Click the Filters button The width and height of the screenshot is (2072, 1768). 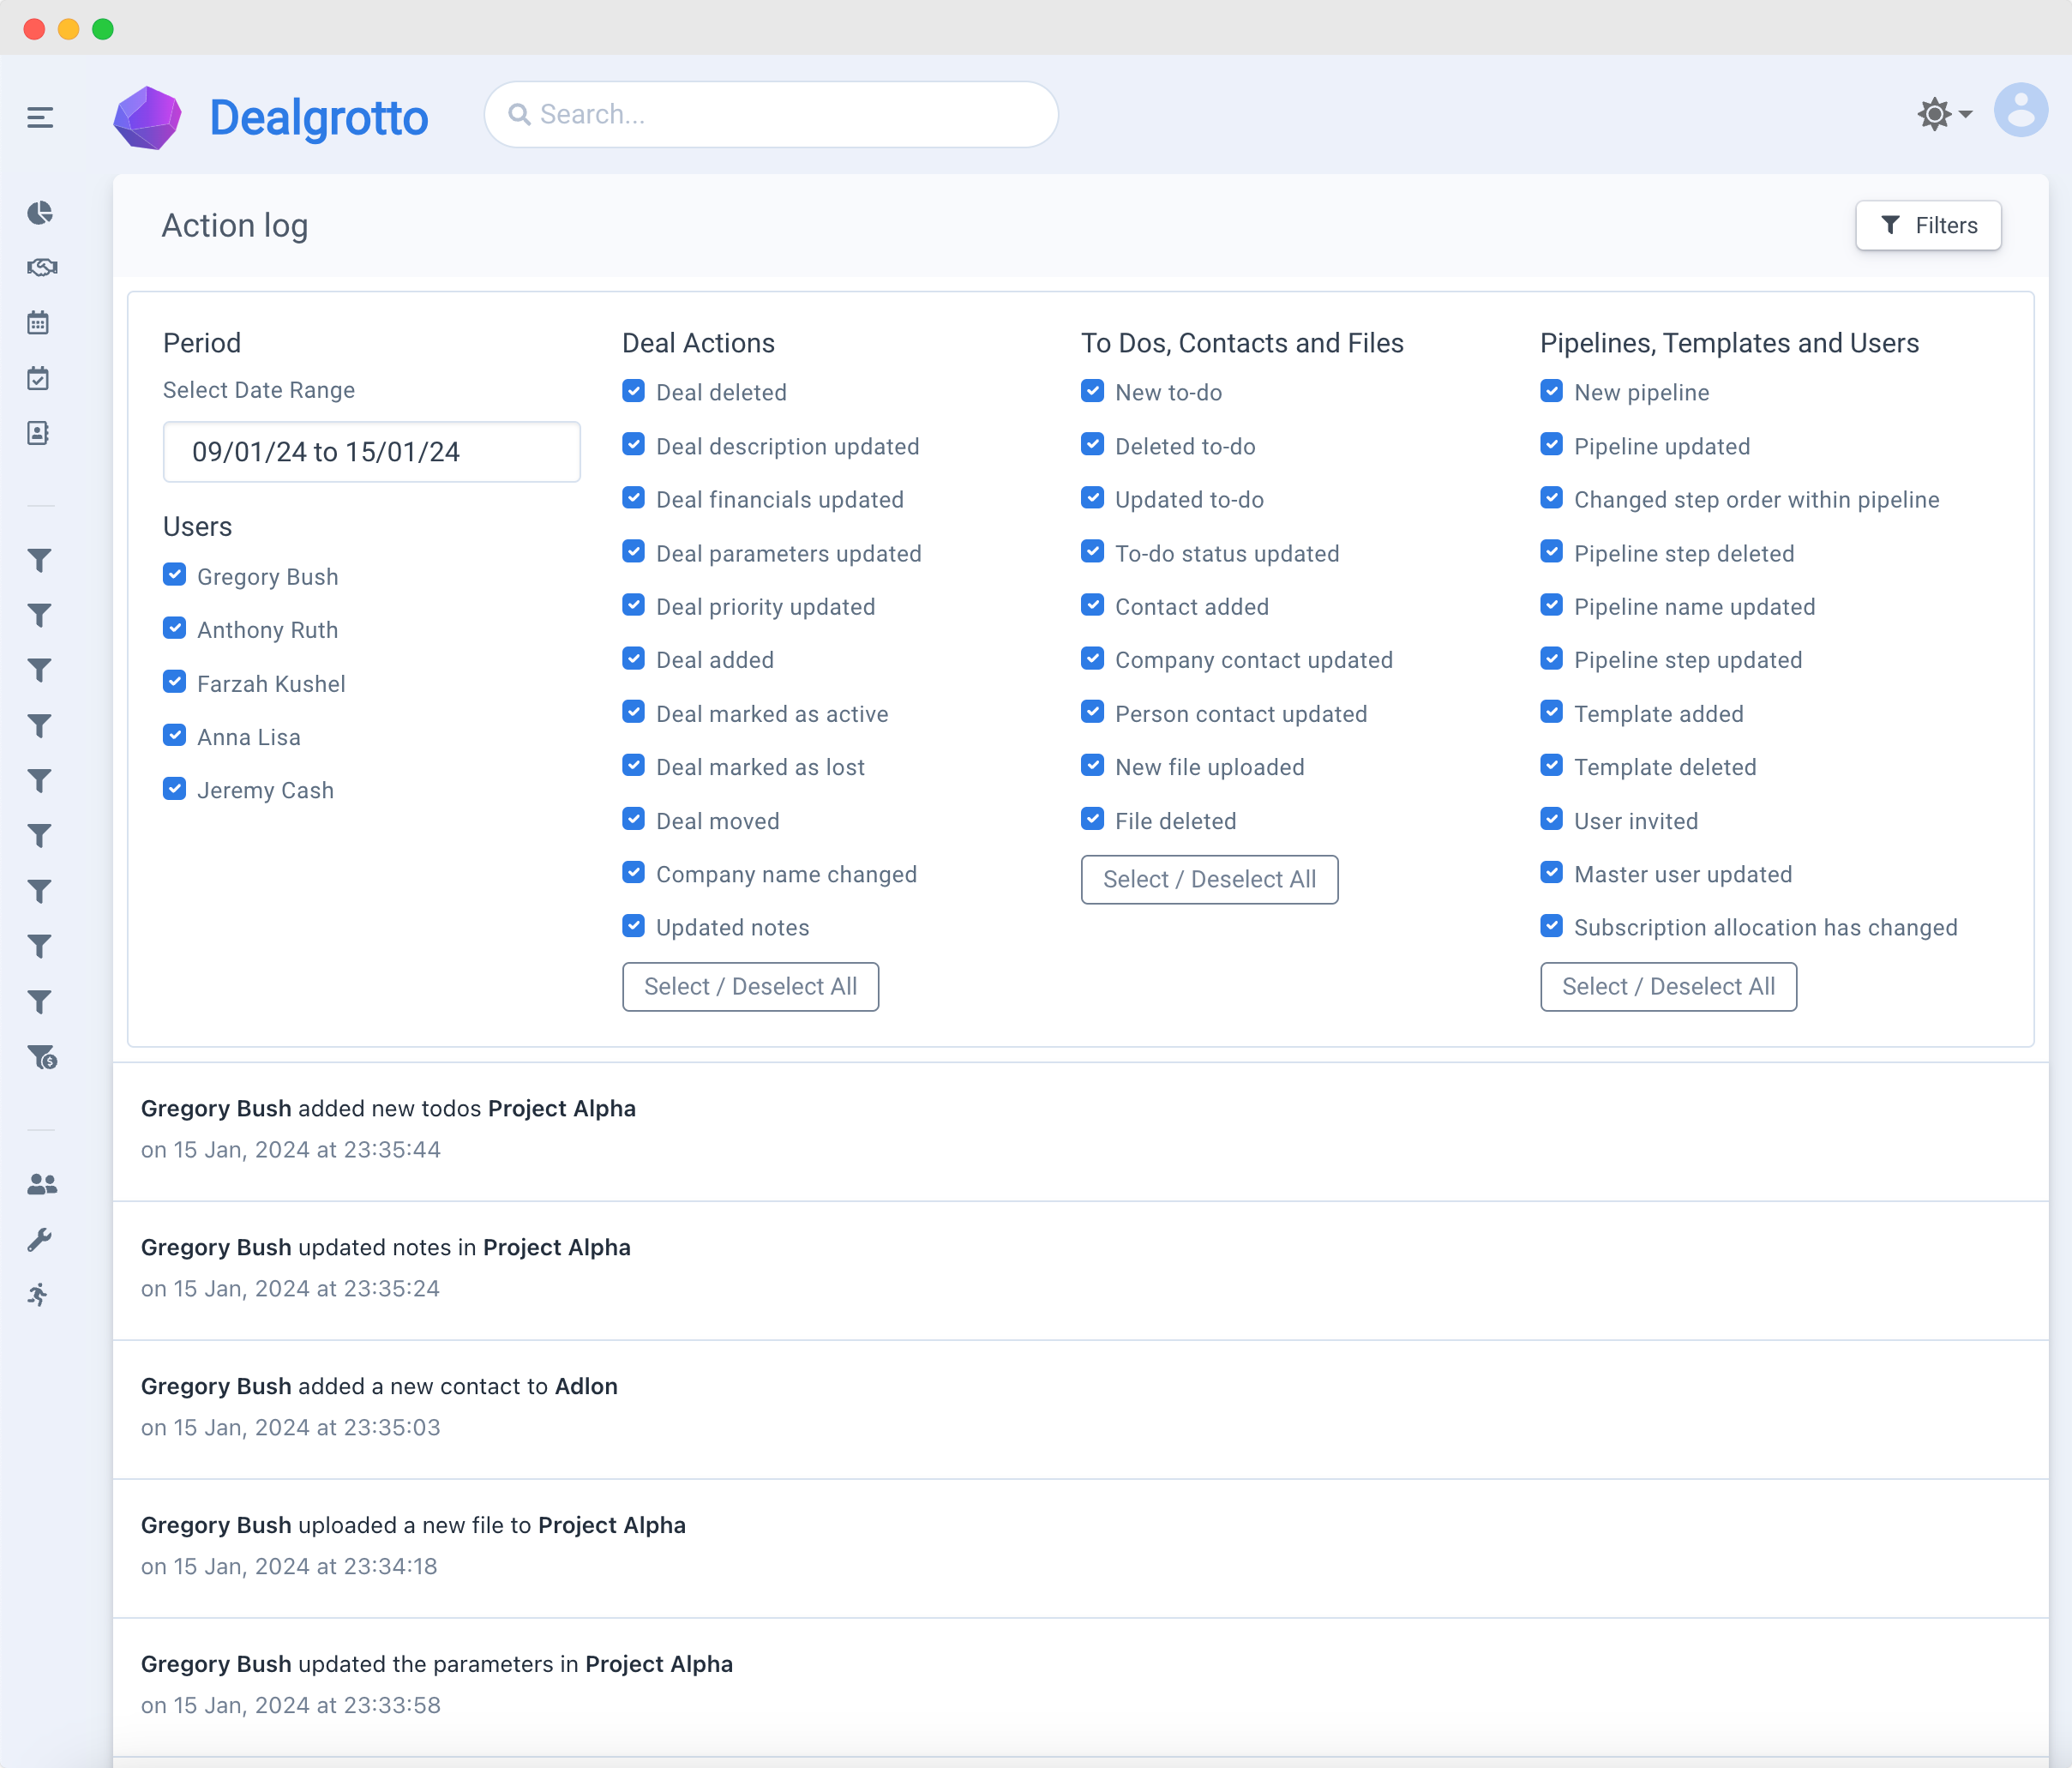(1928, 225)
